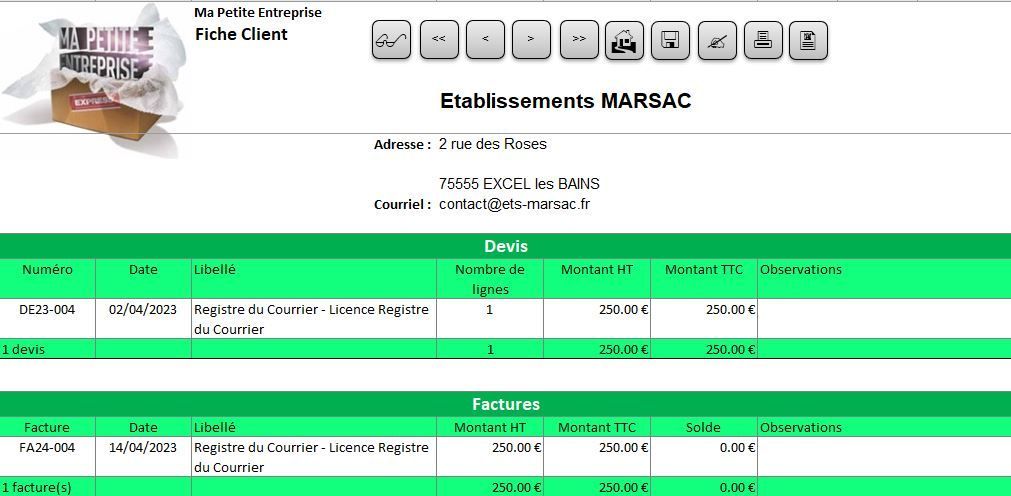Click the Facture column header

click(47, 427)
